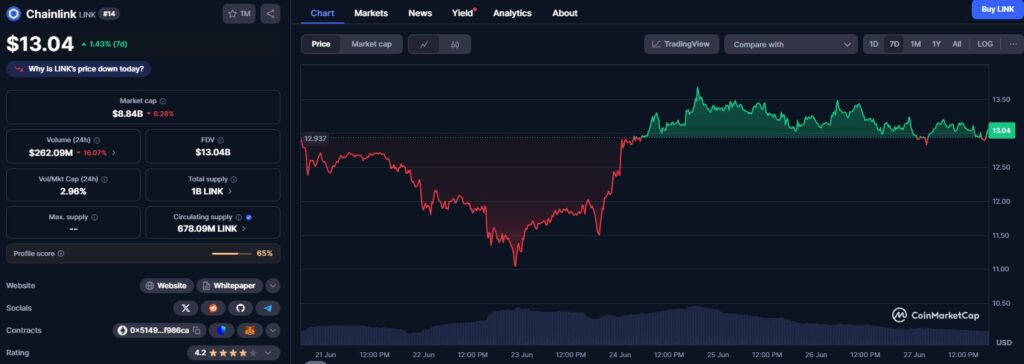This screenshot has height=364, width=1024.
Task: Open TradingView chart mode
Action: pyautogui.click(x=681, y=44)
